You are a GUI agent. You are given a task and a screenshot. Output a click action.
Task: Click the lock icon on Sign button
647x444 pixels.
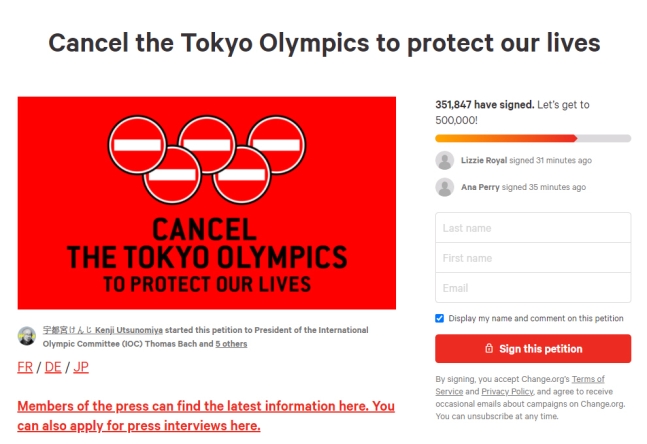click(489, 348)
